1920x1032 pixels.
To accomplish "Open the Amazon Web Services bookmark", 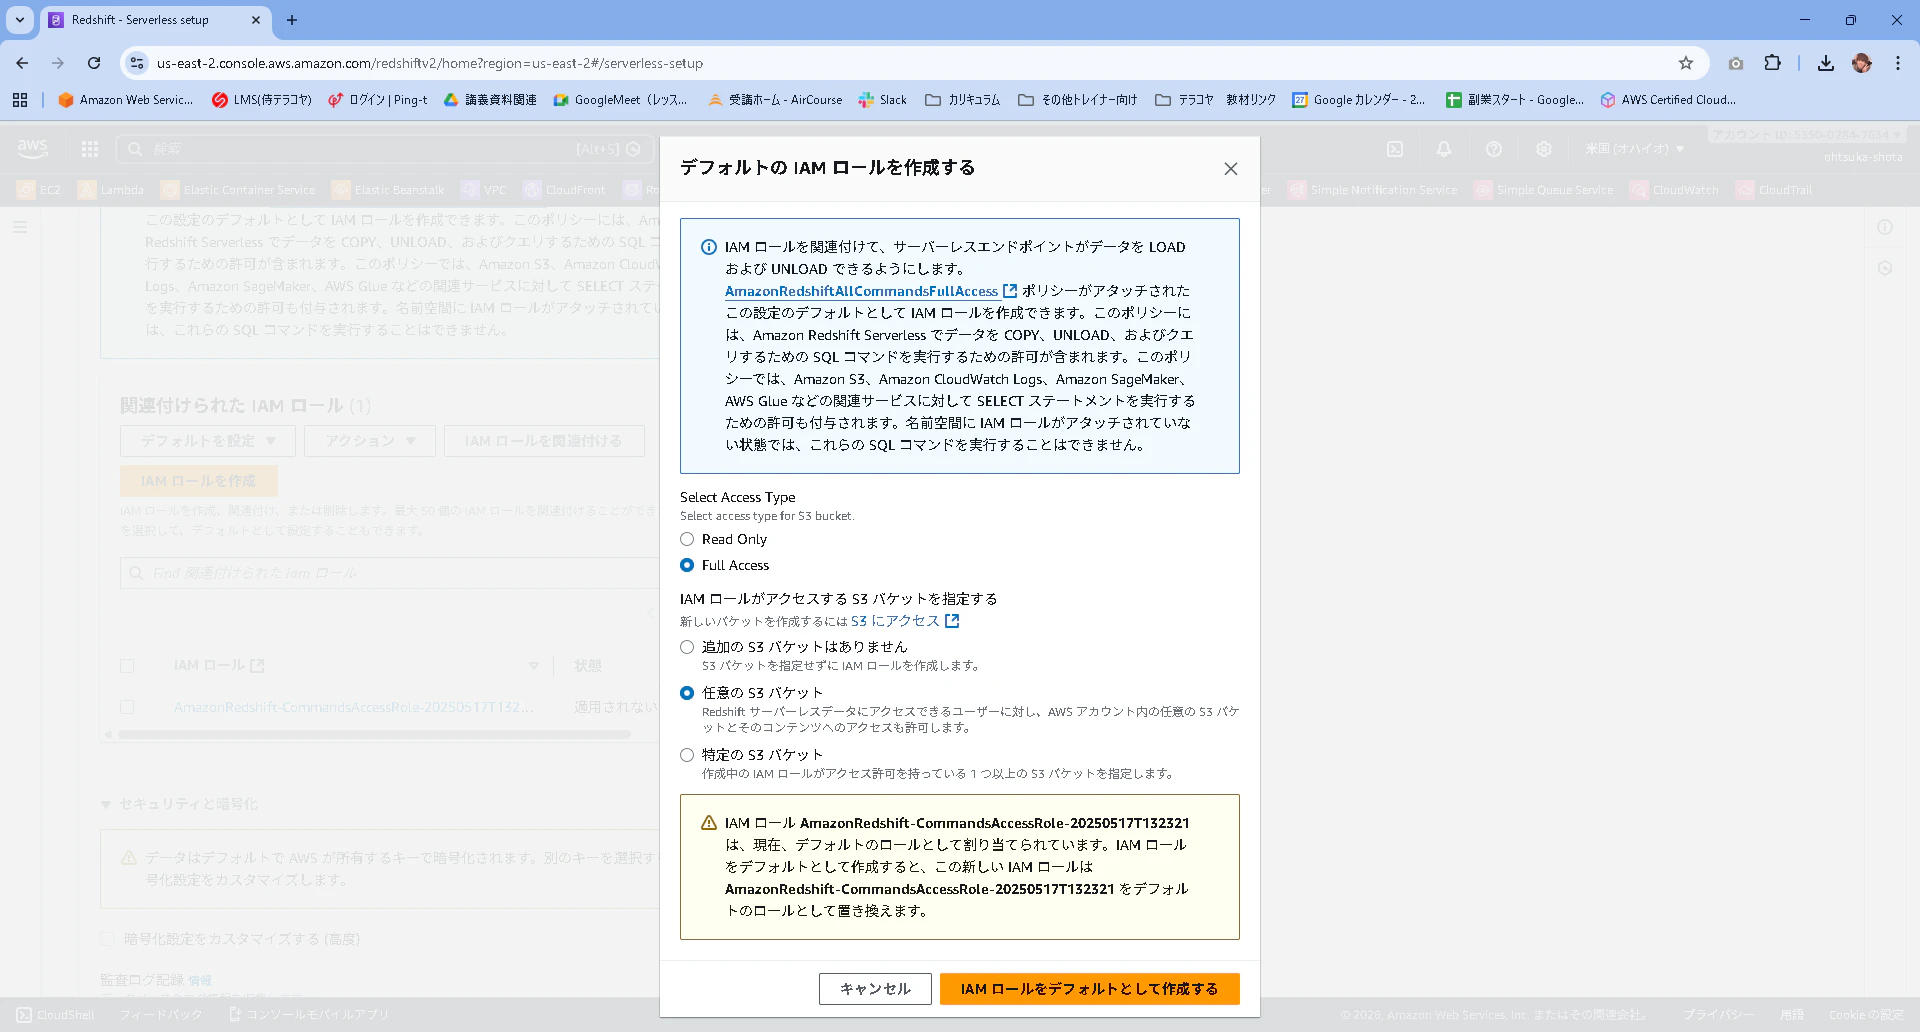I will click(126, 100).
